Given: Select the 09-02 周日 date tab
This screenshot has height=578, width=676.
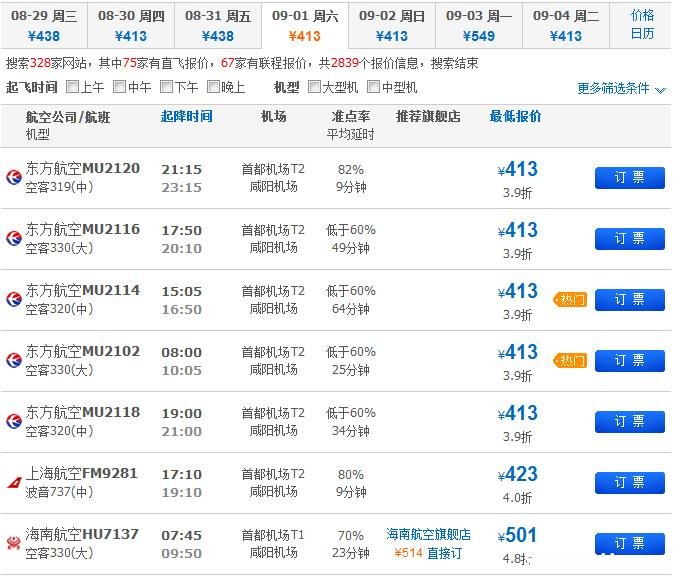Looking at the screenshot, I should (392, 25).
